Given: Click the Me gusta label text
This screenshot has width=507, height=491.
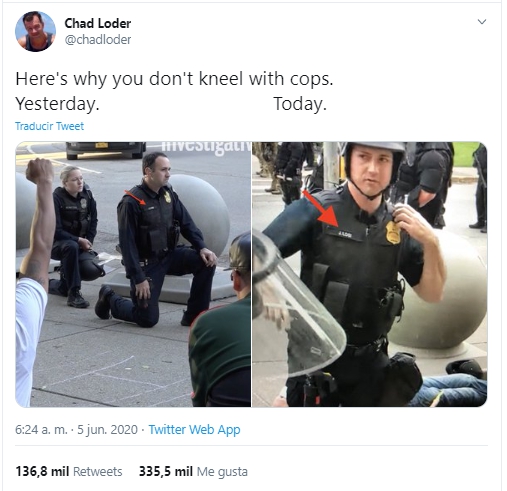Looking at the screenshot, I should 222,472.
